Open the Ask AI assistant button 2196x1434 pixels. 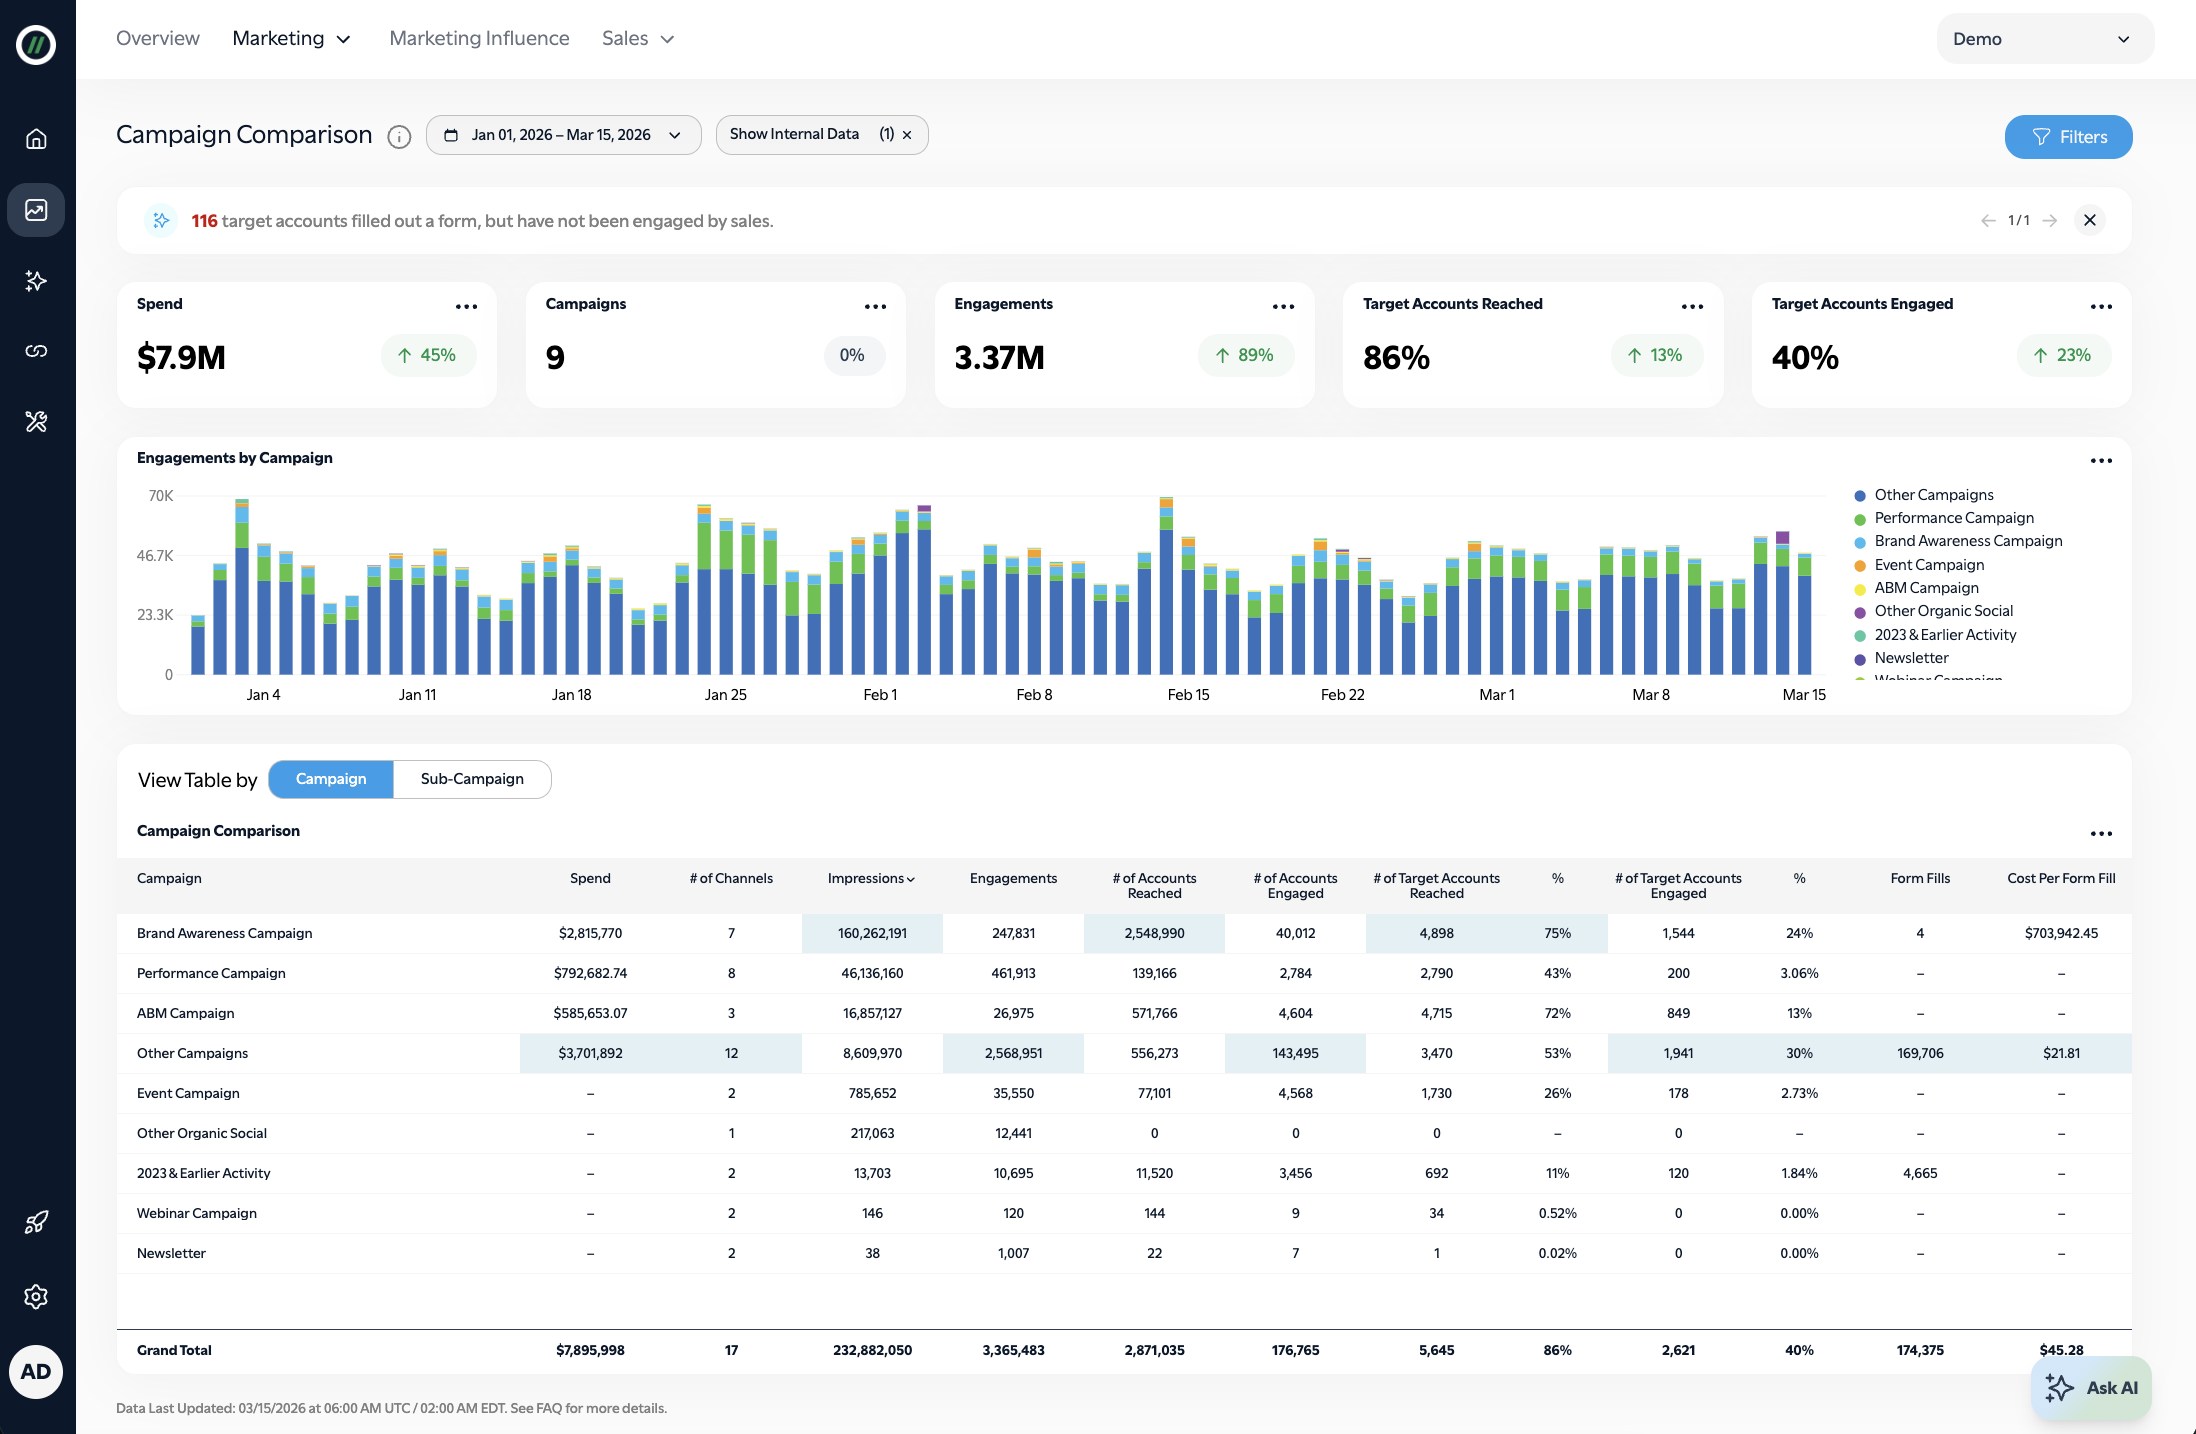pyautogui.click(x=2092, y=1388)
